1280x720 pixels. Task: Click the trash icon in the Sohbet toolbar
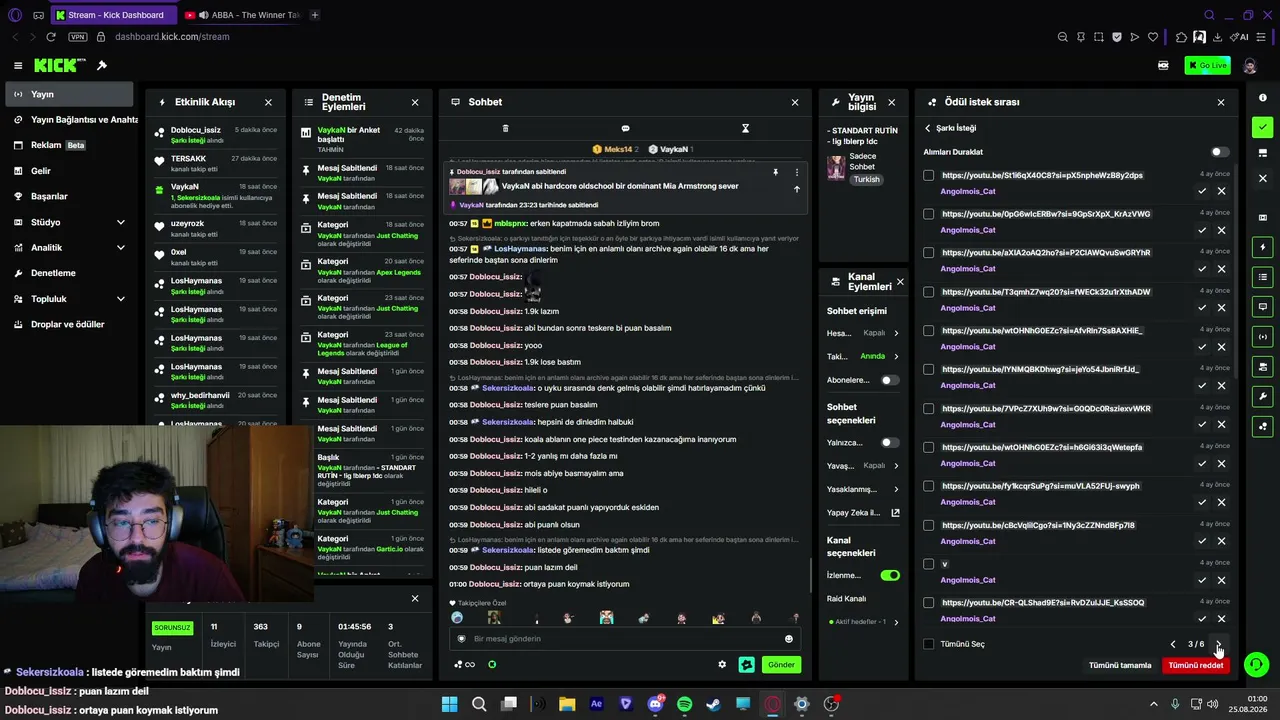[505, 128]
